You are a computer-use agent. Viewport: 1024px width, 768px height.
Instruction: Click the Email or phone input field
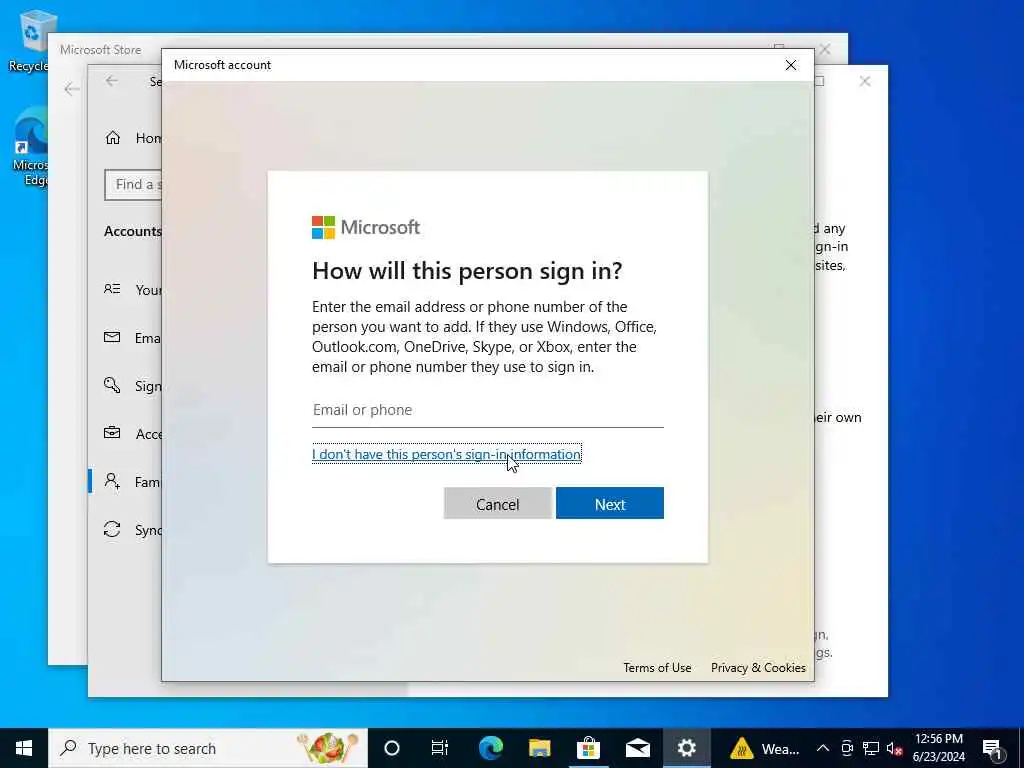(x=487, y=410)
